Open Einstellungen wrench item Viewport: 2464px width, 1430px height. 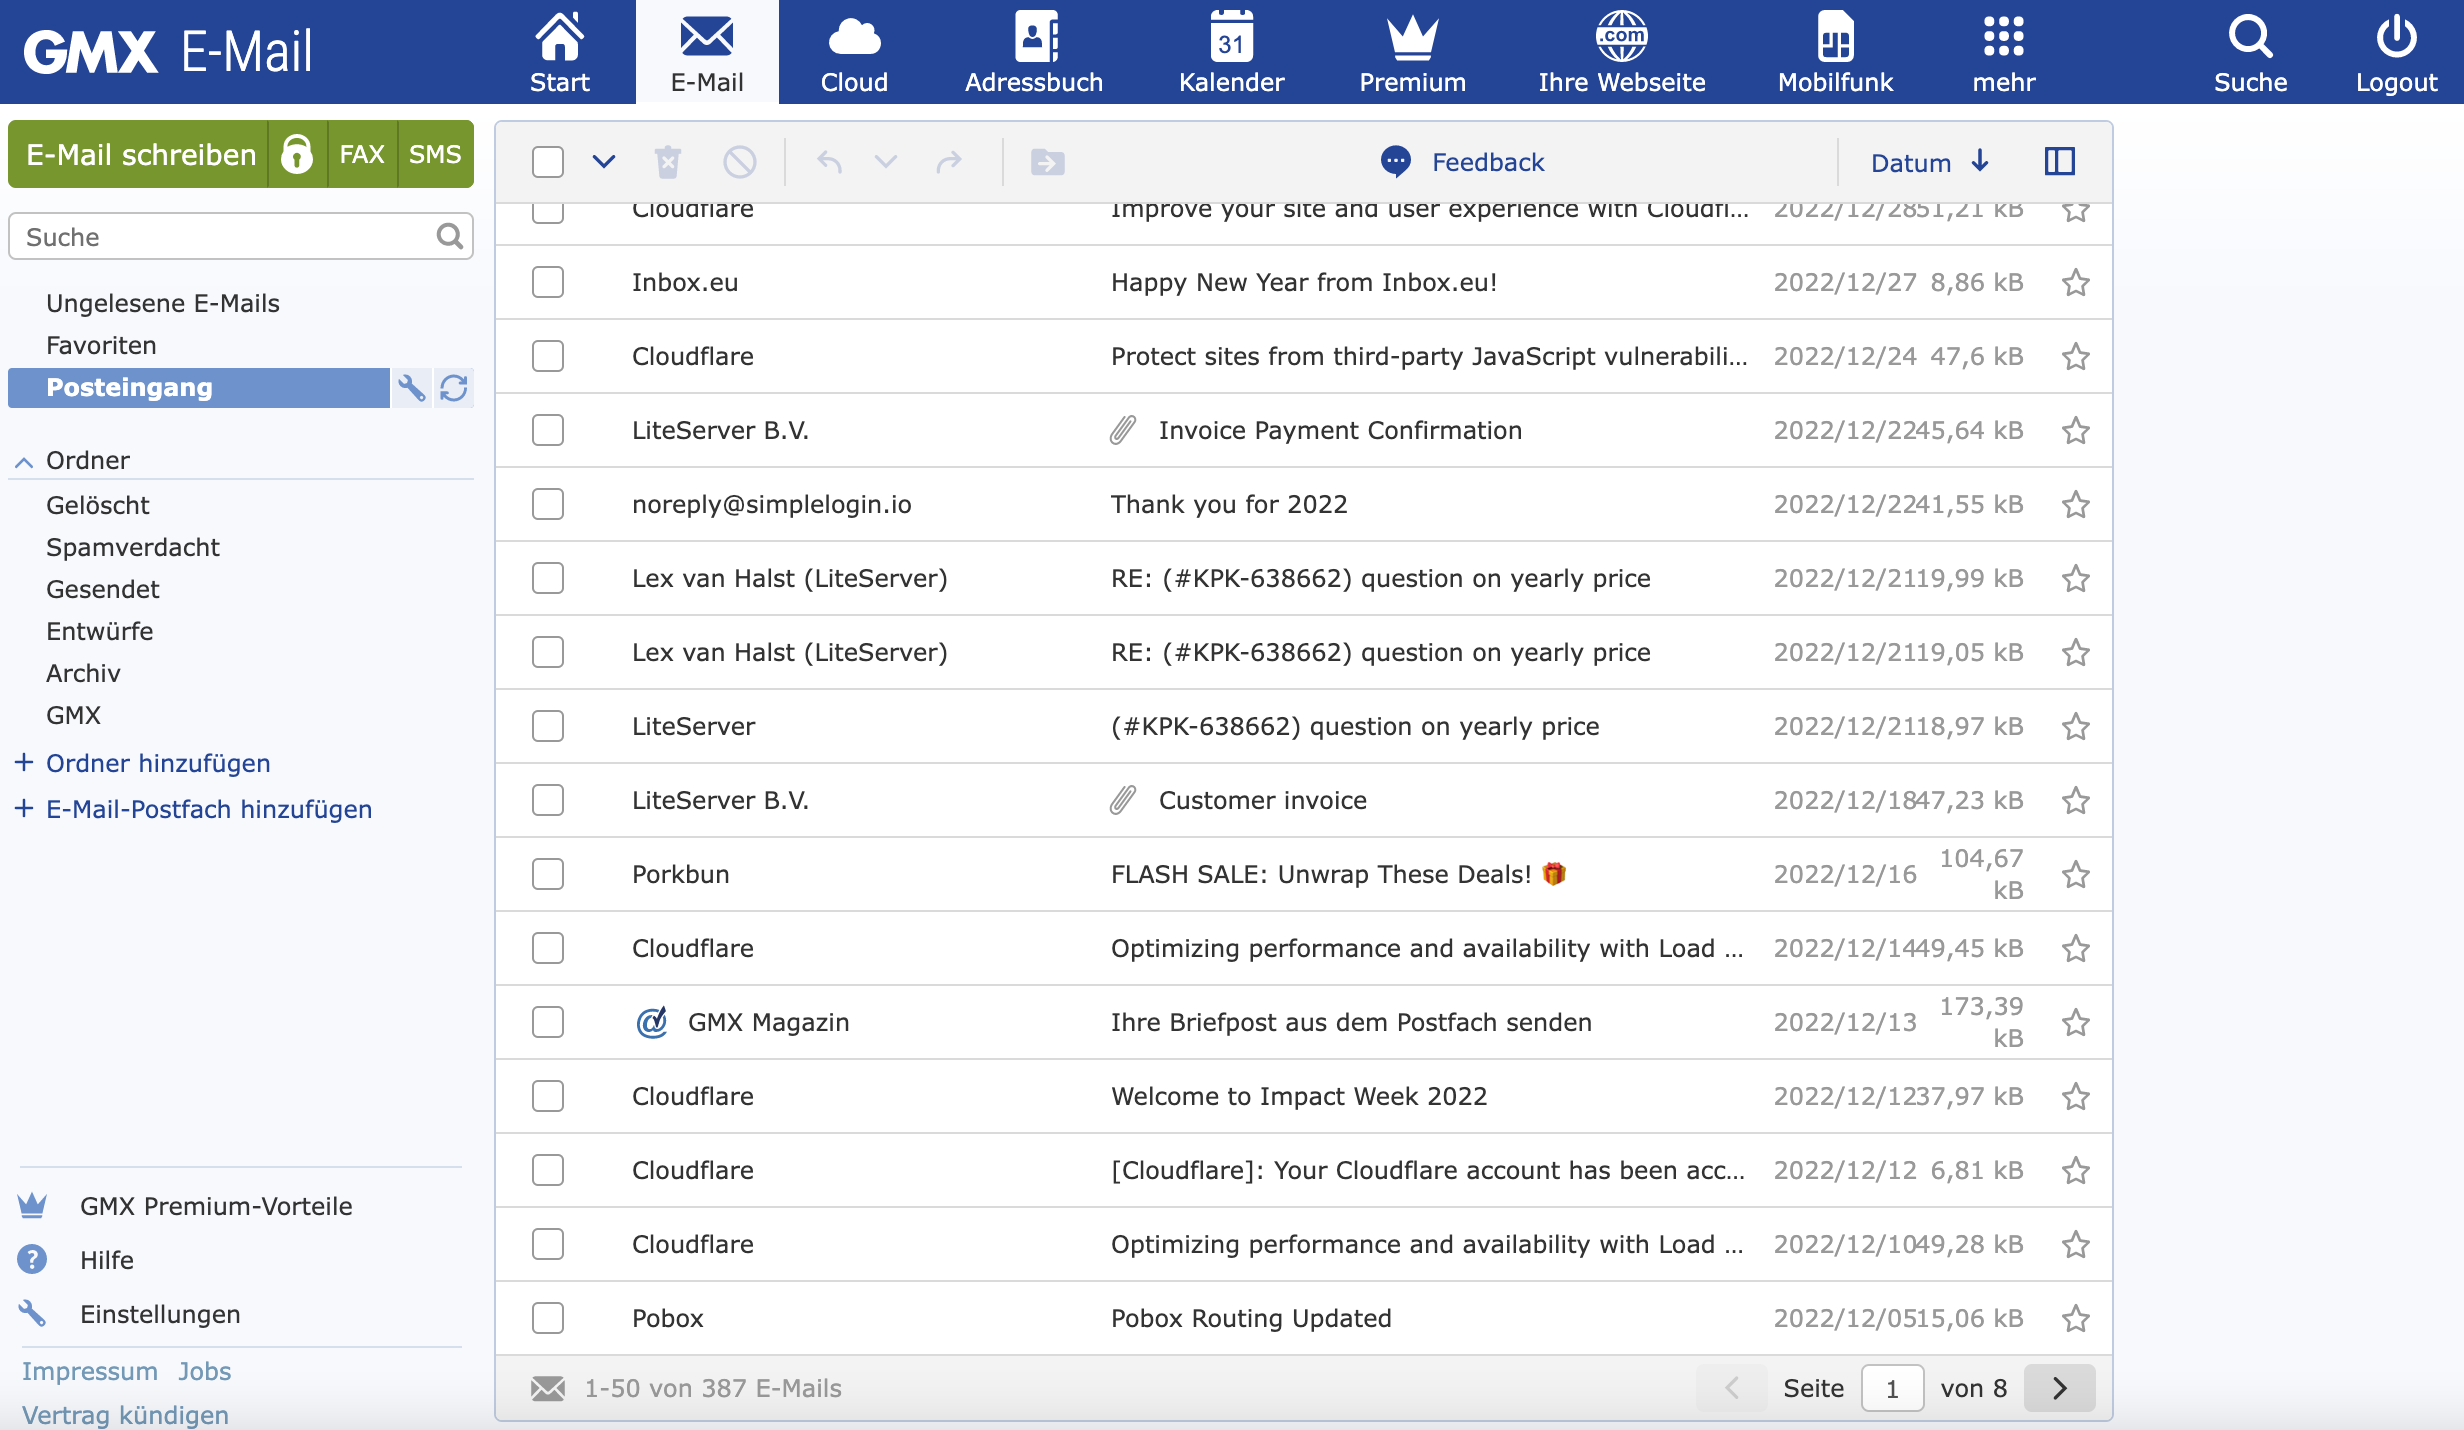[x=129, y=1314]
